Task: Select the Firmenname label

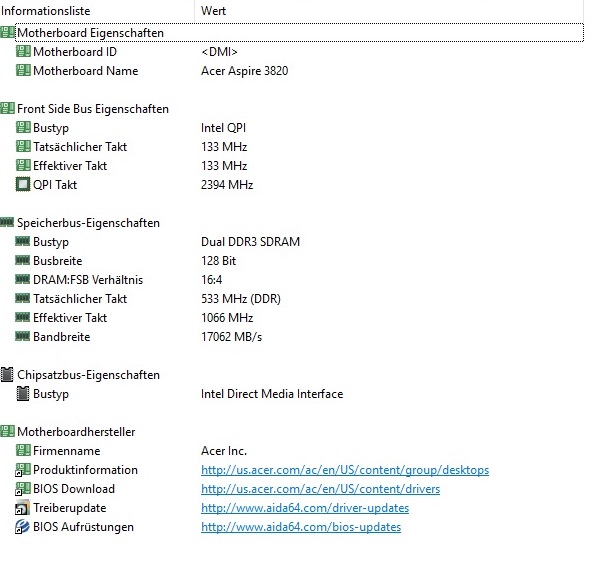Action: [x=67, y=451]
